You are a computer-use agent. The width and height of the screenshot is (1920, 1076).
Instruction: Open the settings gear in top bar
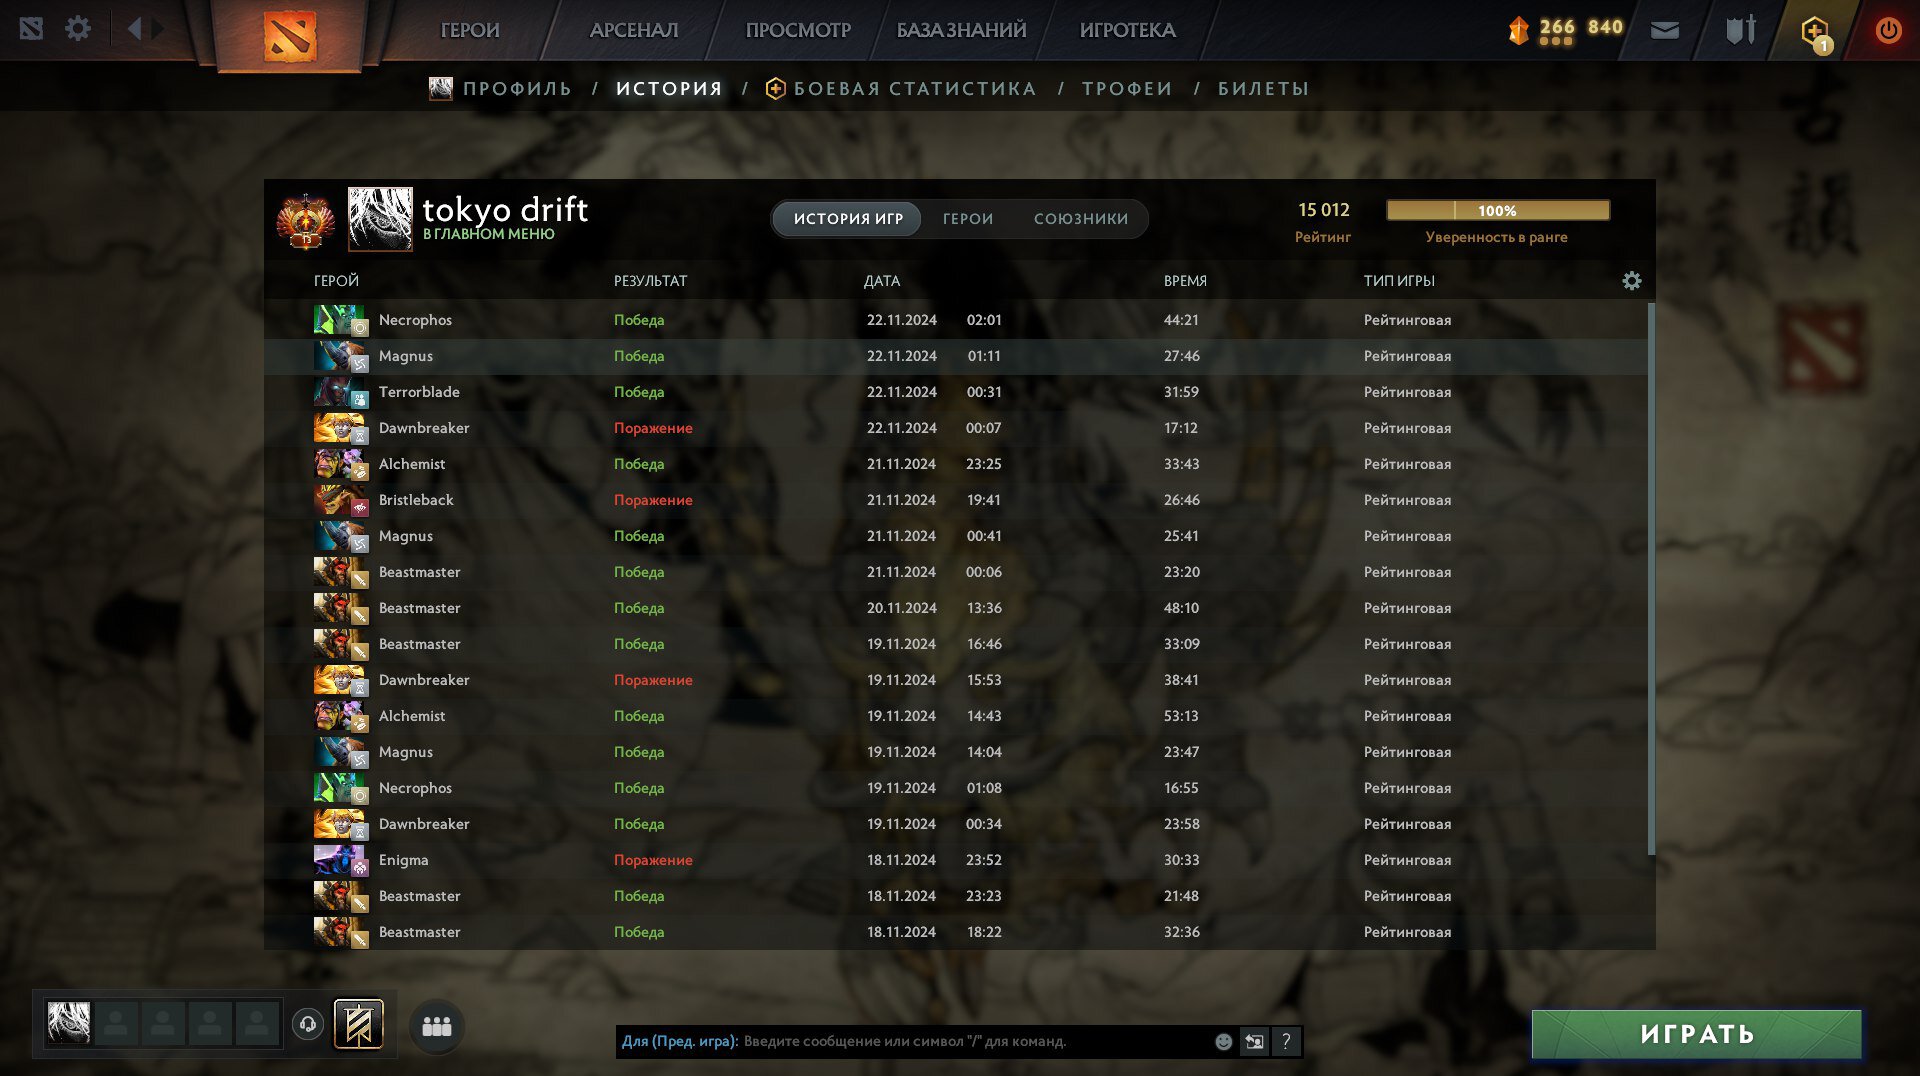coord(78,29)
